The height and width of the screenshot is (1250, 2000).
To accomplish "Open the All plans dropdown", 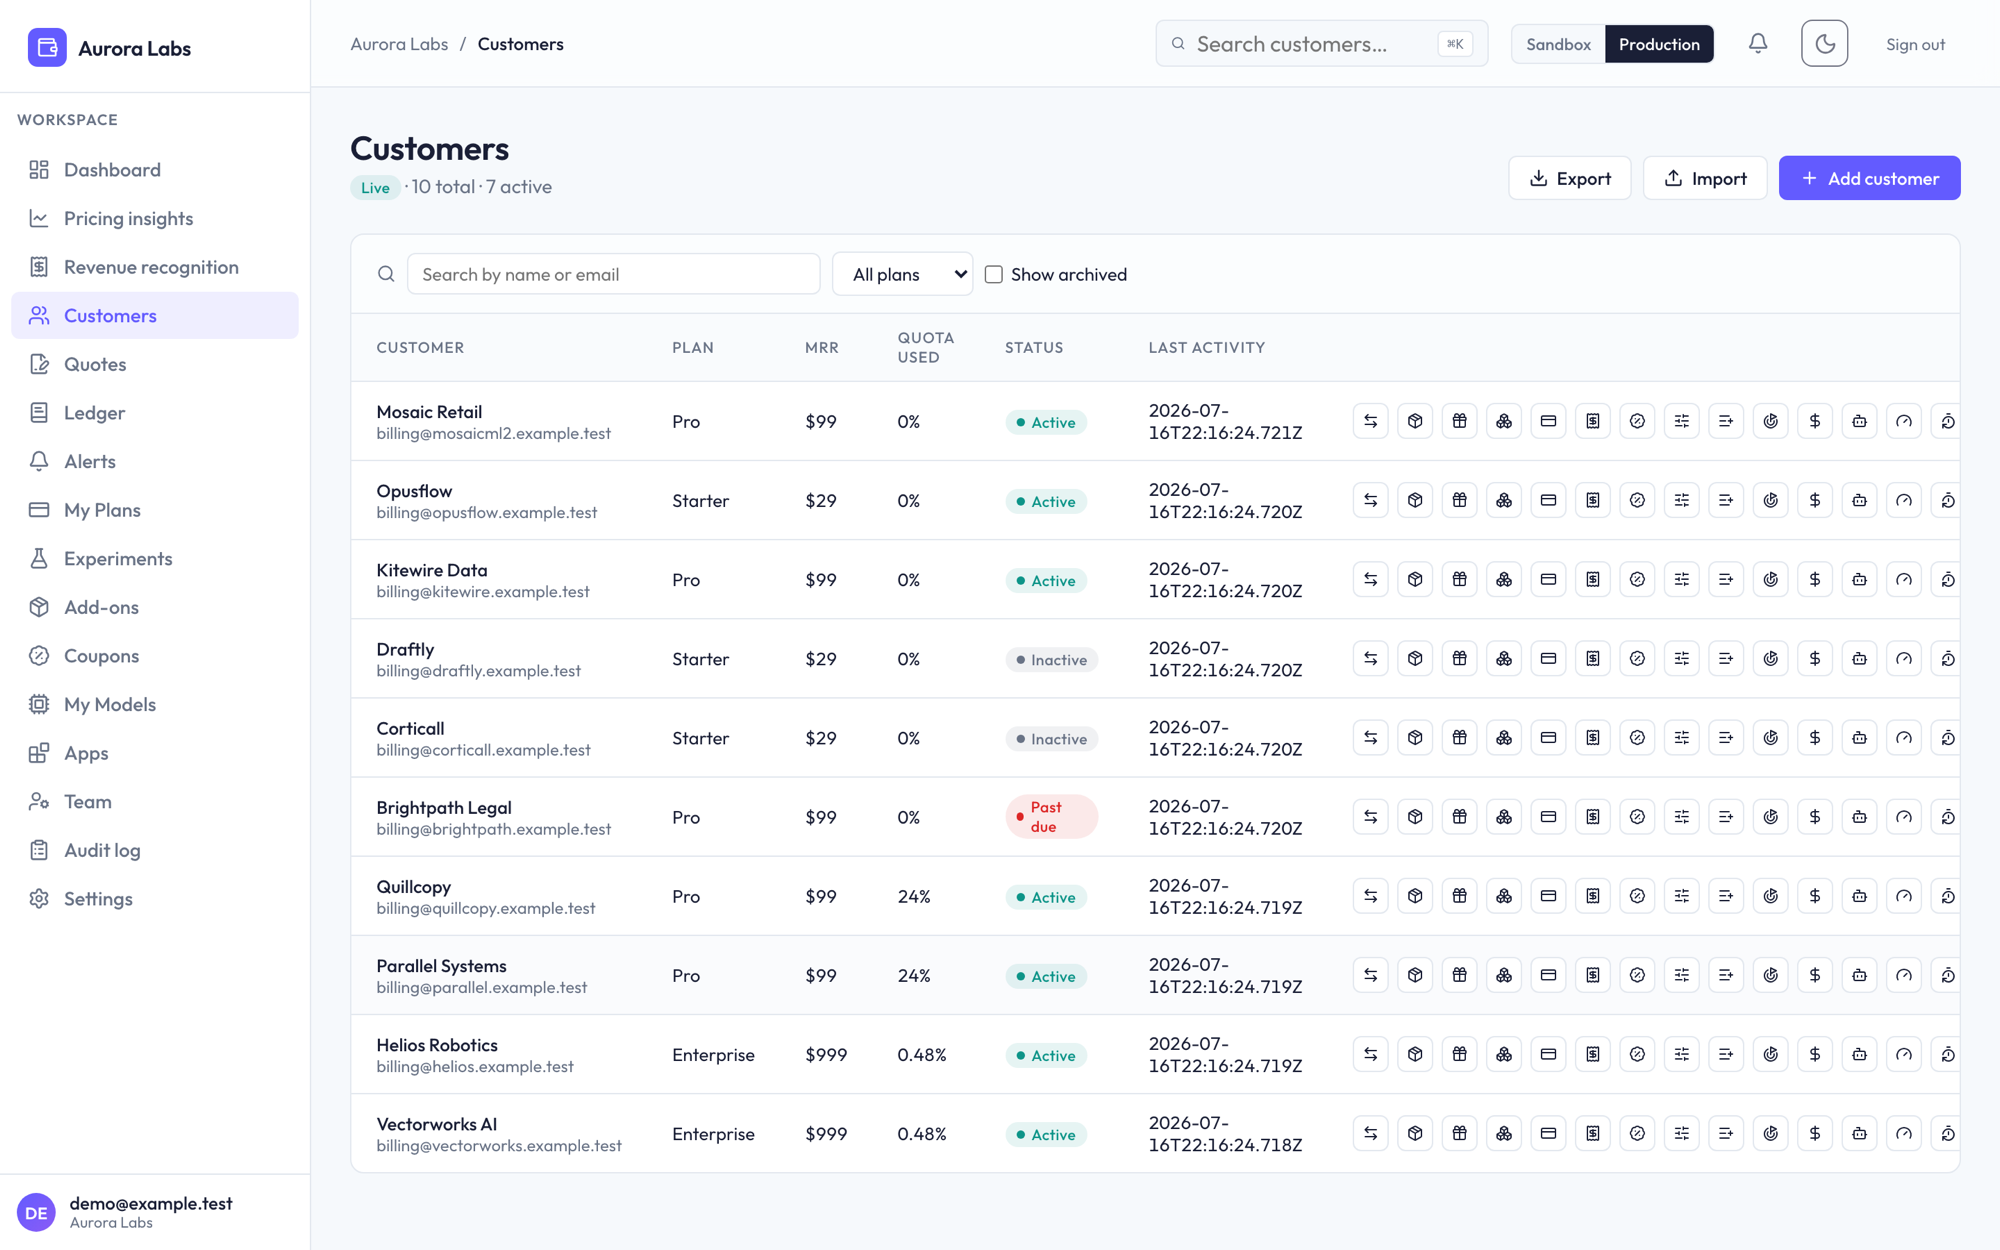I will pyautogui.click(x=903, y=274).
